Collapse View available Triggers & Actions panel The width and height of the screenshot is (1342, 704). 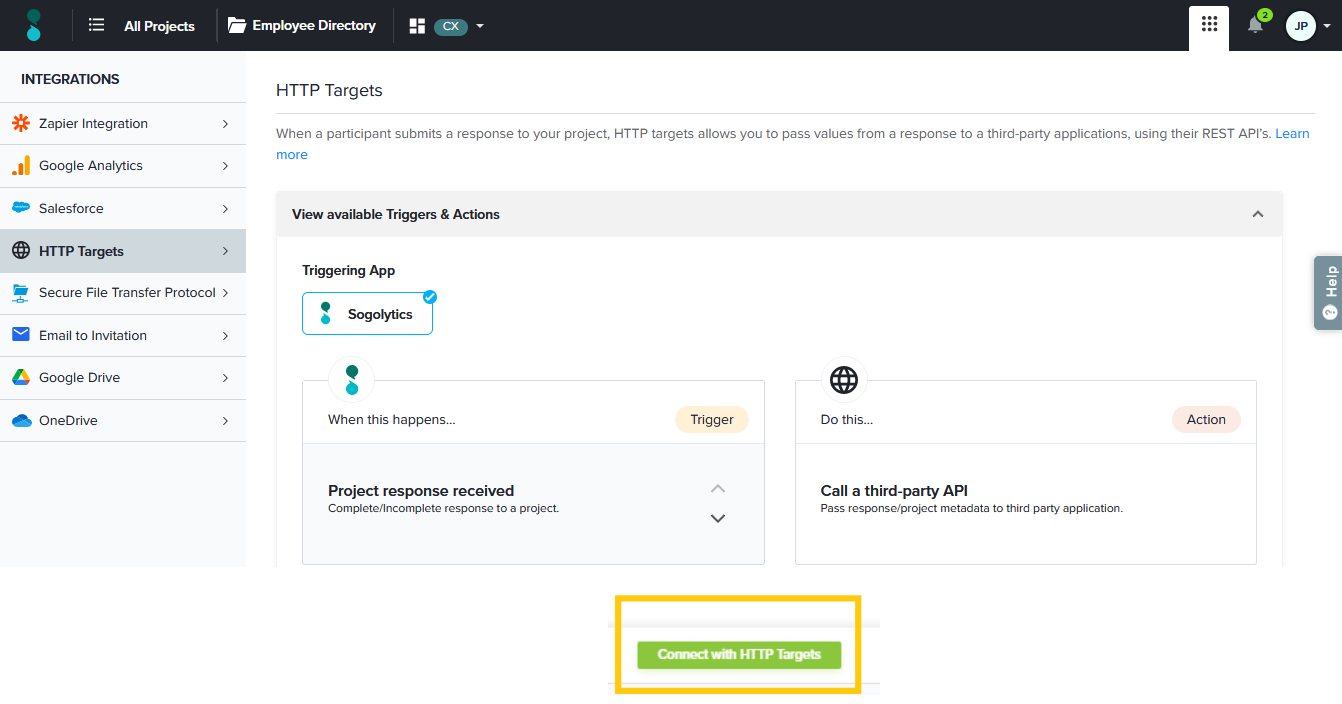1258,214
